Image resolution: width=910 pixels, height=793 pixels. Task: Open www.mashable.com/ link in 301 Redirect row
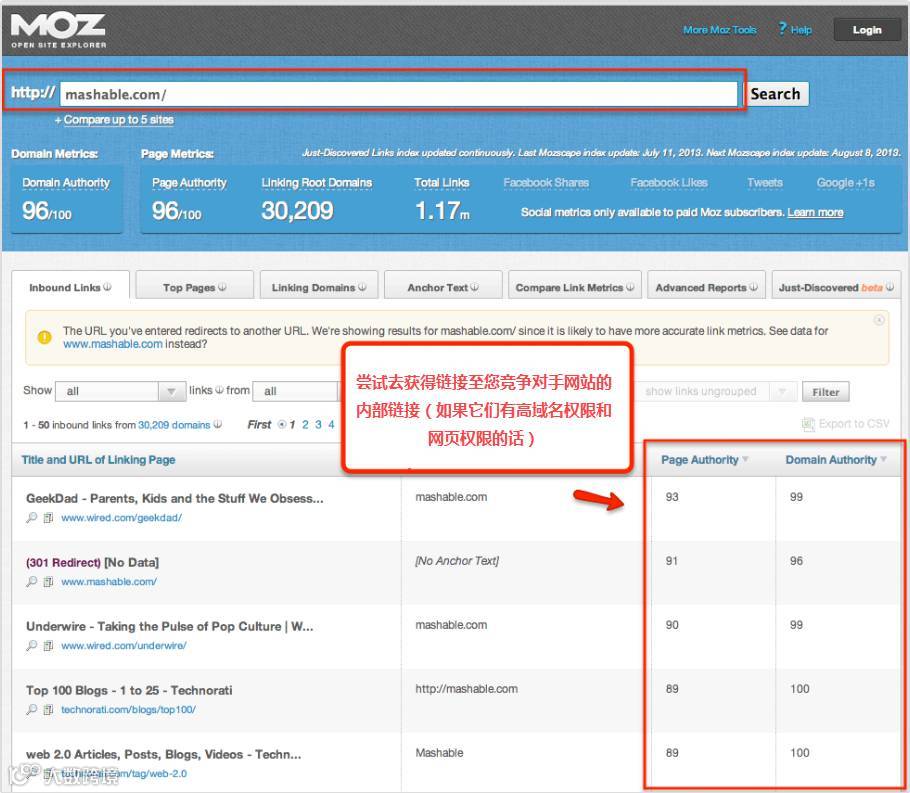coord(109,581)
